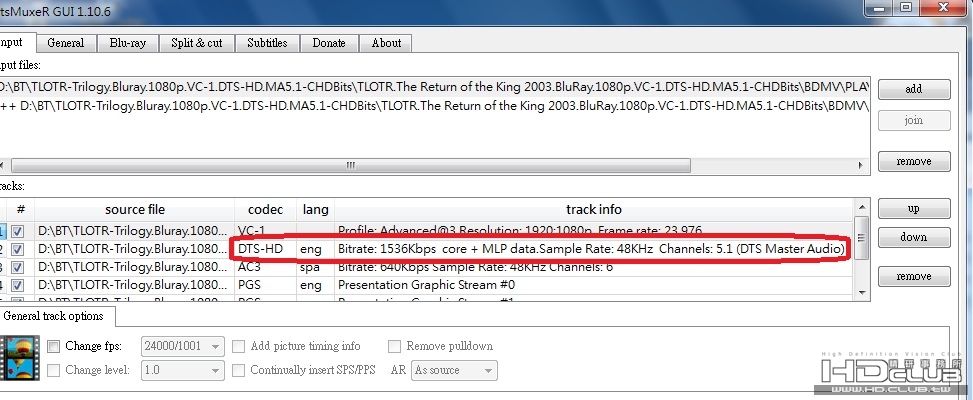Image resolution: width=973 pixels, height=400 pixels.
Task: Switch to the Blu-ray tab
Action: 127,43
